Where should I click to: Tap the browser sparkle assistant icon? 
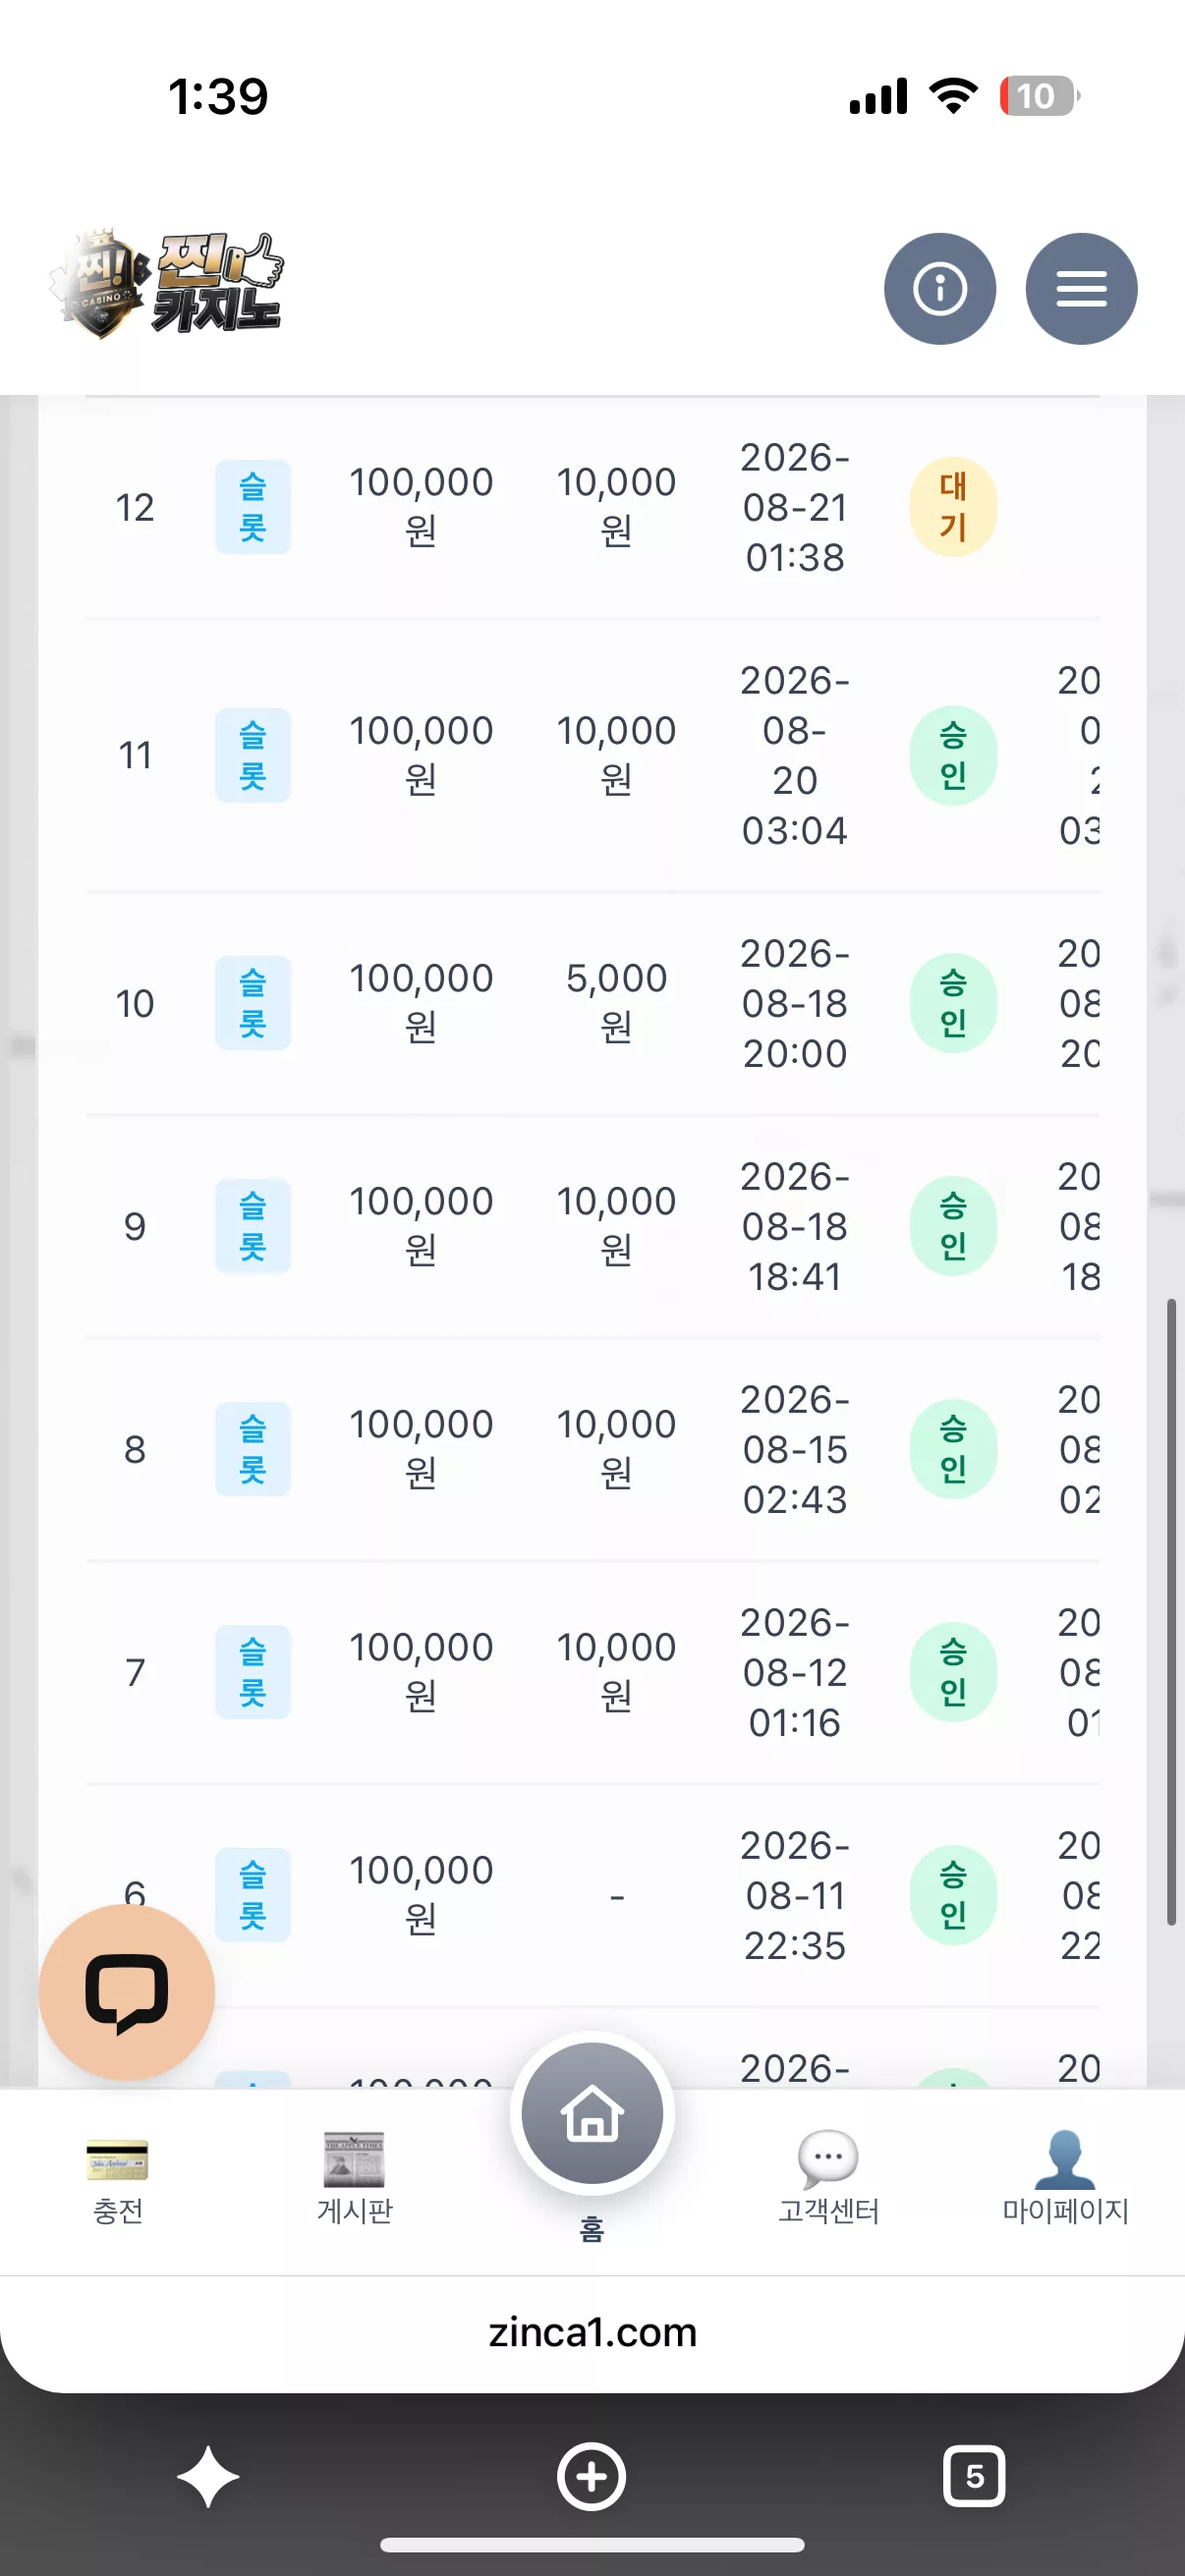[208, 2476]
